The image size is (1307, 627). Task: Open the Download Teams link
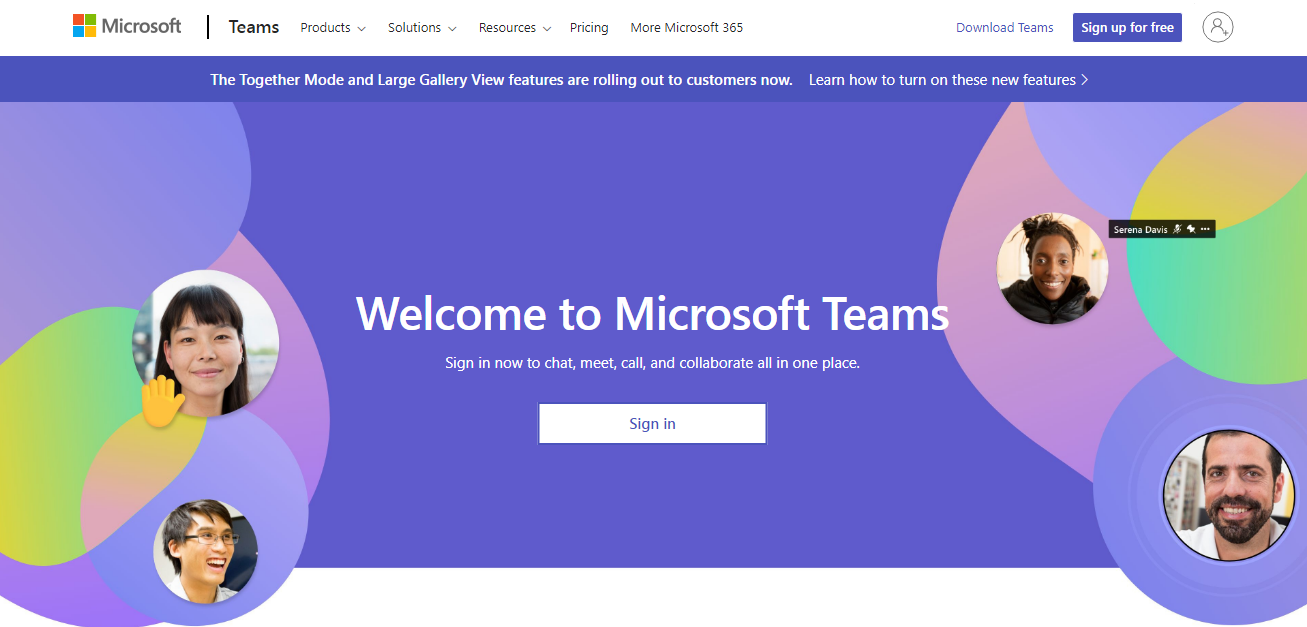(1004, 27)
